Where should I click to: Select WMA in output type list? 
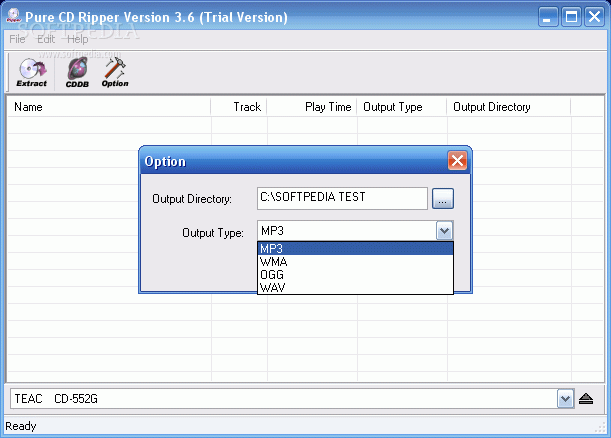(x=355, y=261)
